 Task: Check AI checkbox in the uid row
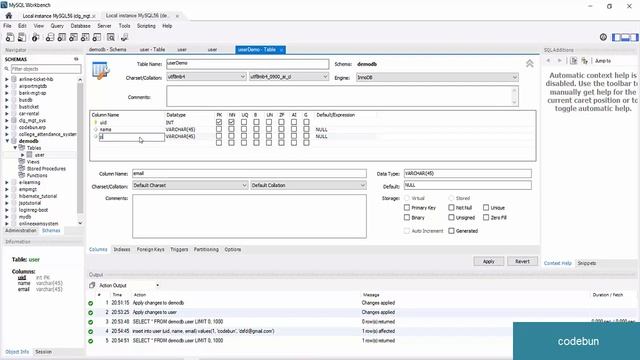pyautogui.click(x=294, y=122)
